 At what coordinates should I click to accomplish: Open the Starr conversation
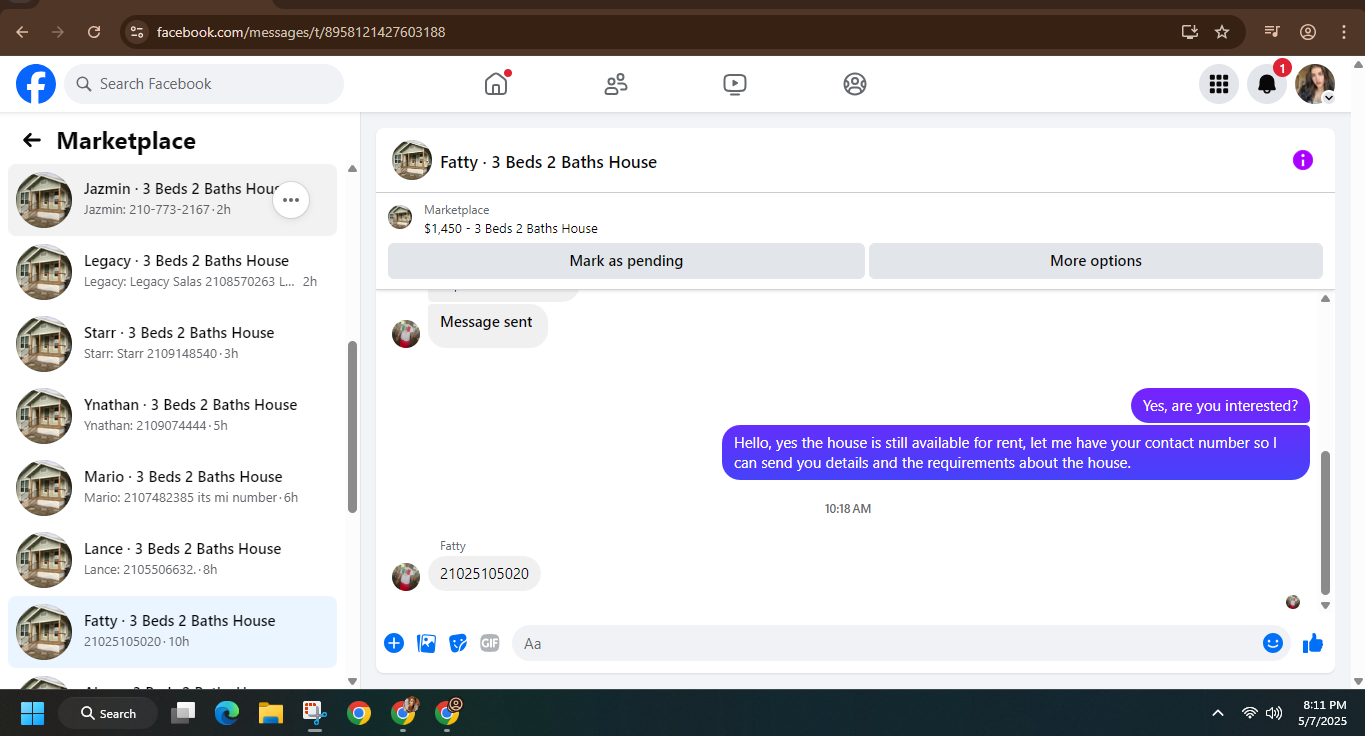[172, 344]
